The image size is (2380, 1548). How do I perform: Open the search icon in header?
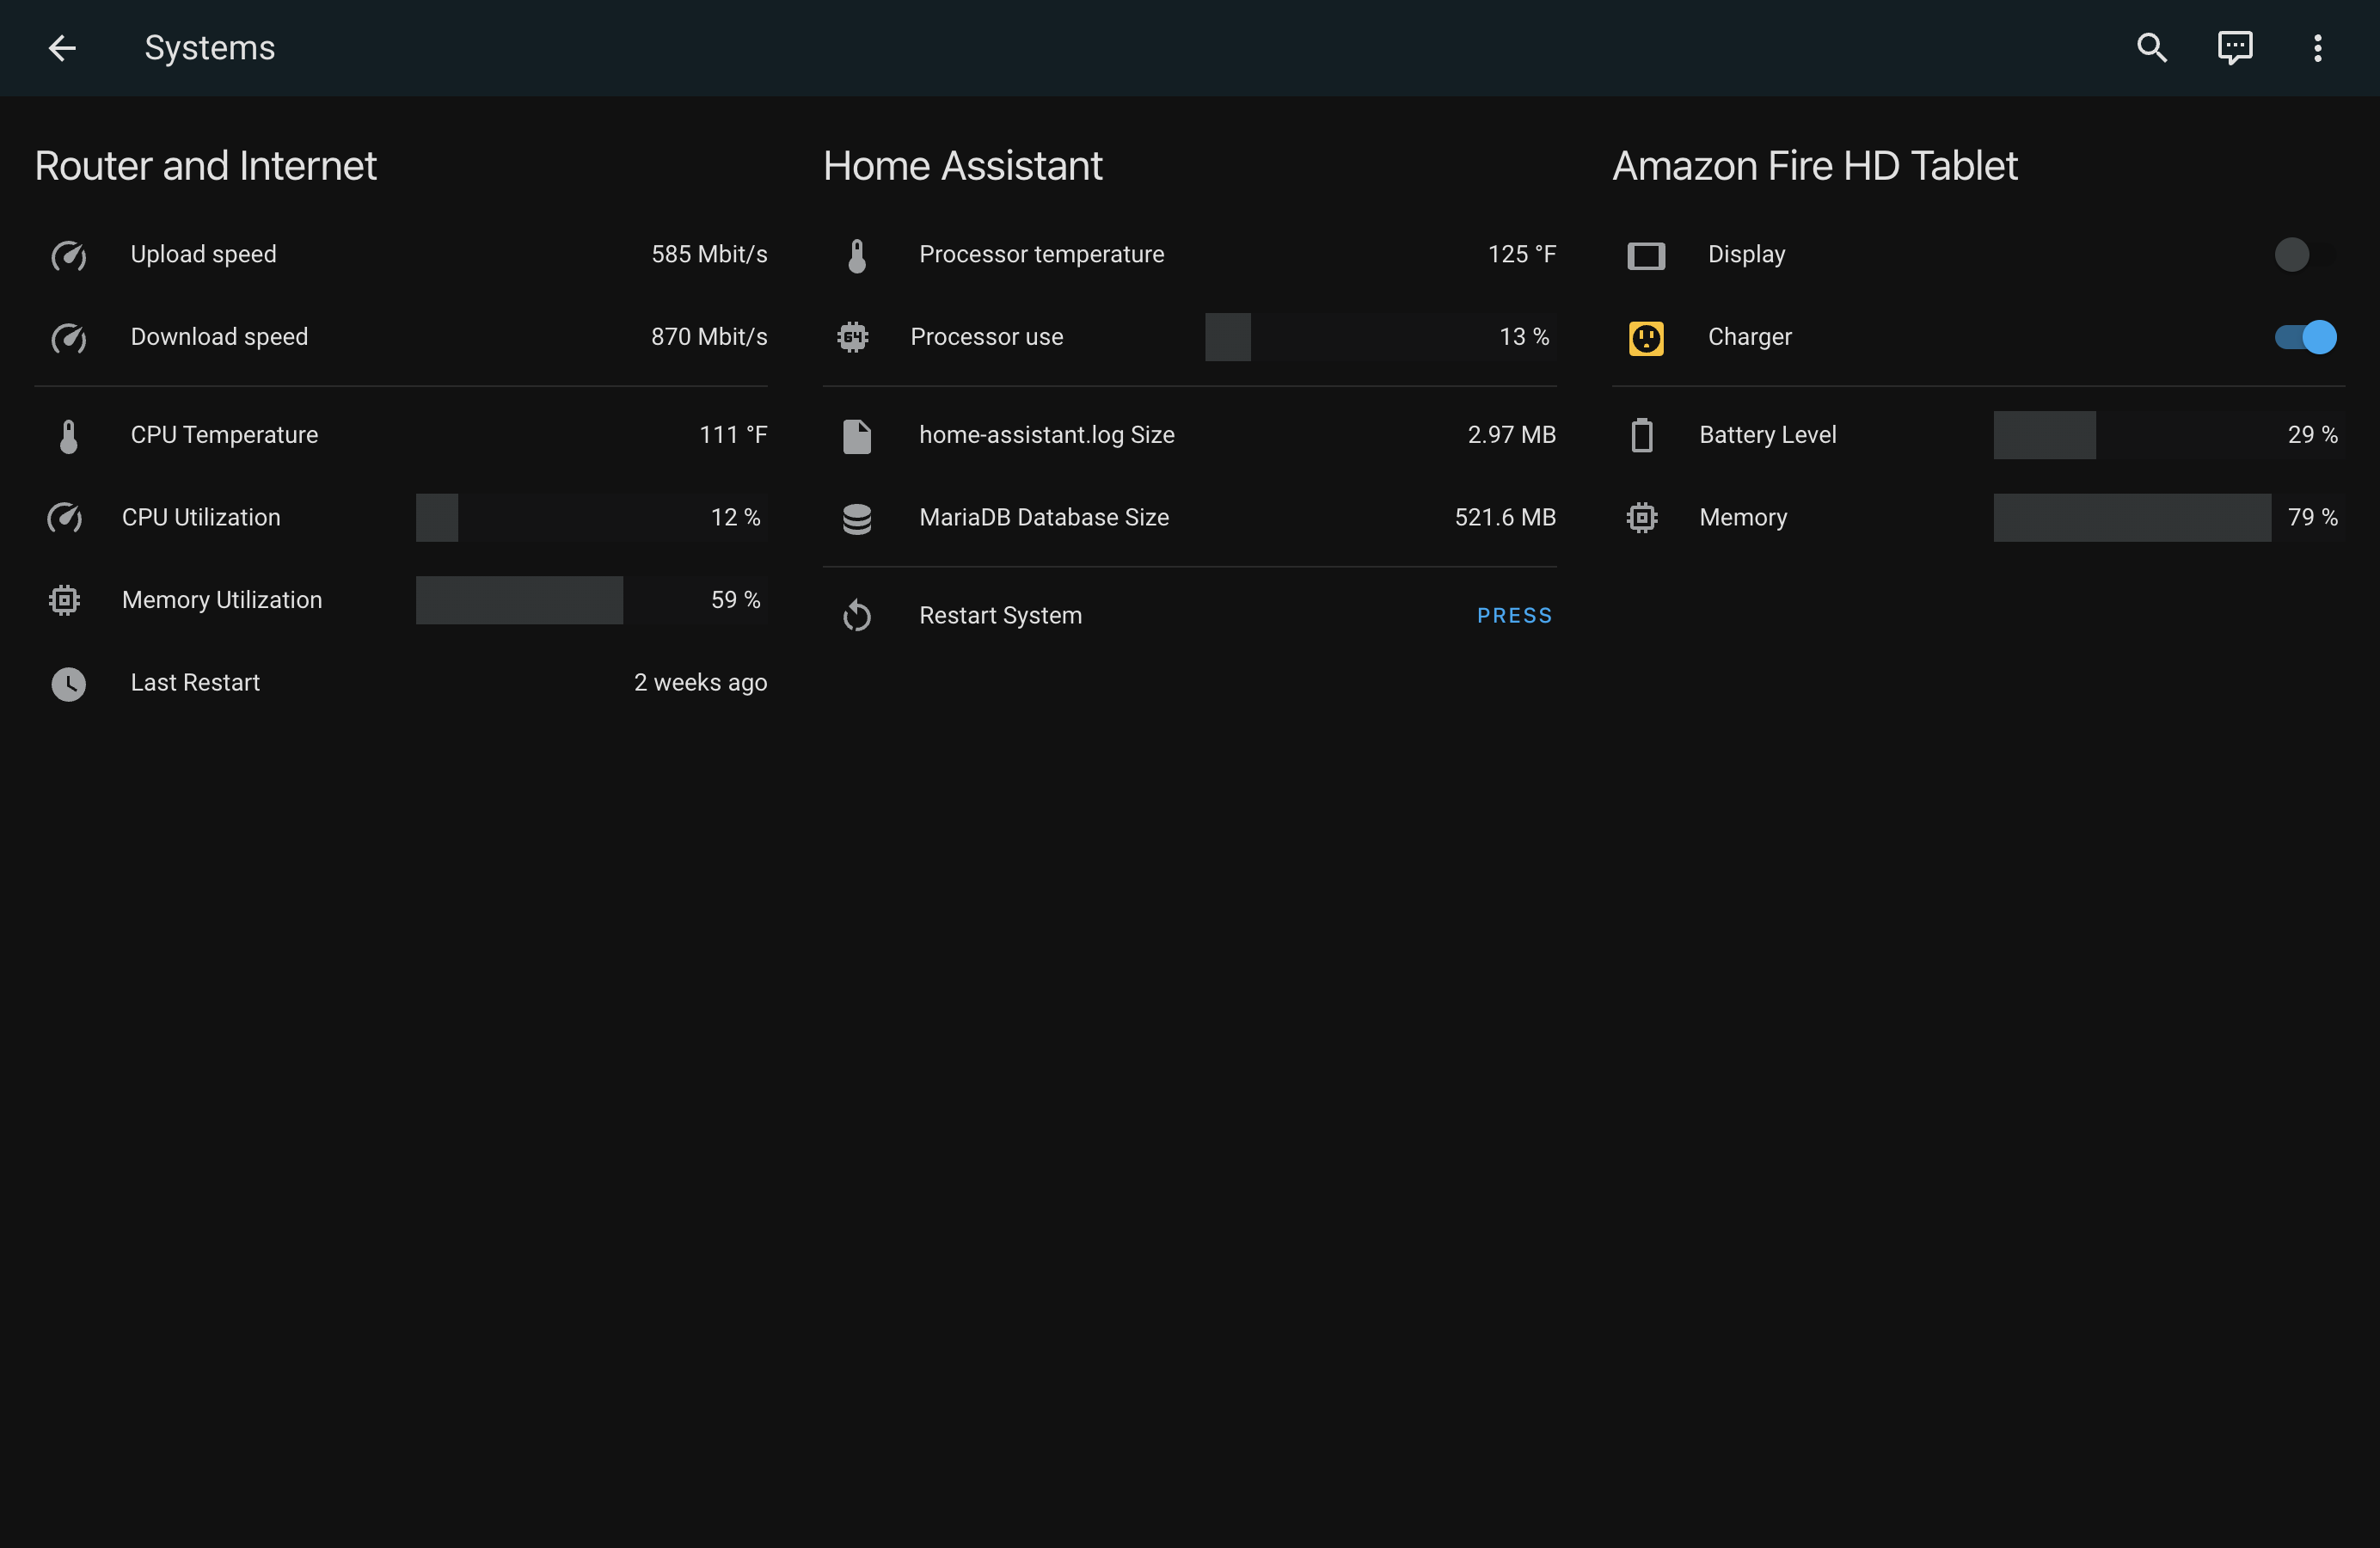click(2151, 48)
